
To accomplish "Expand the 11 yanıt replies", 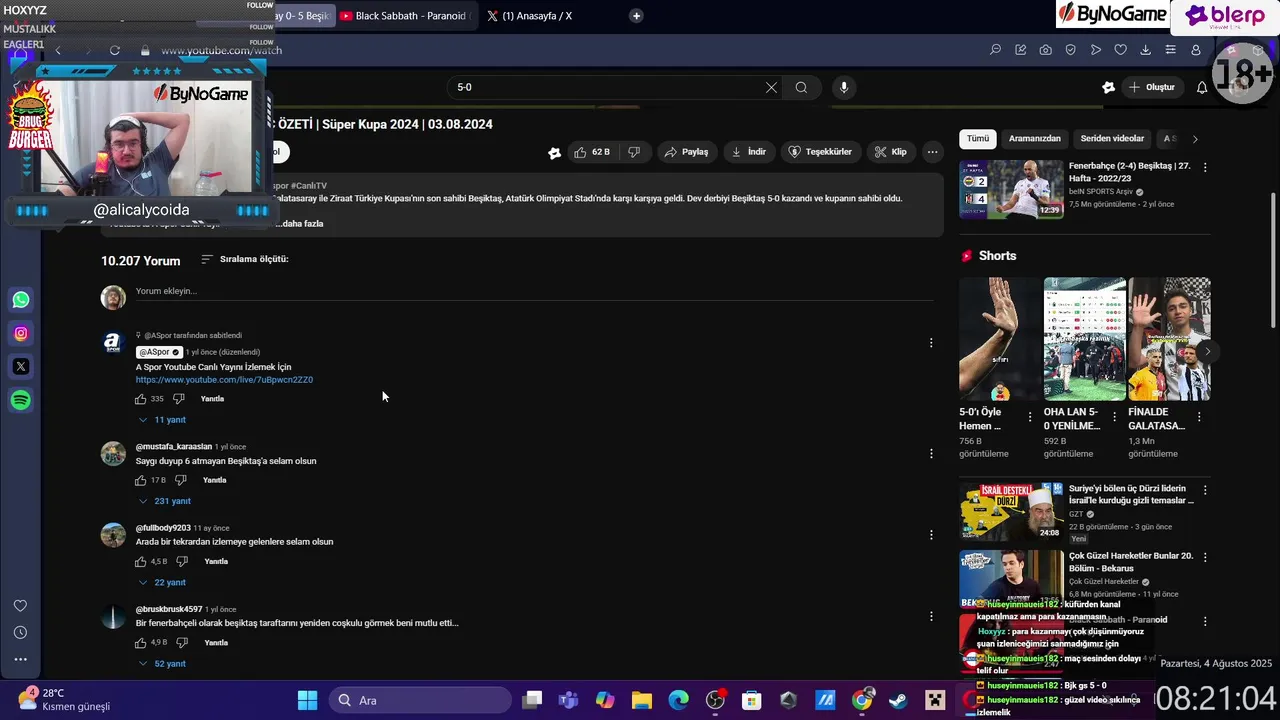I will click(162, 420).
